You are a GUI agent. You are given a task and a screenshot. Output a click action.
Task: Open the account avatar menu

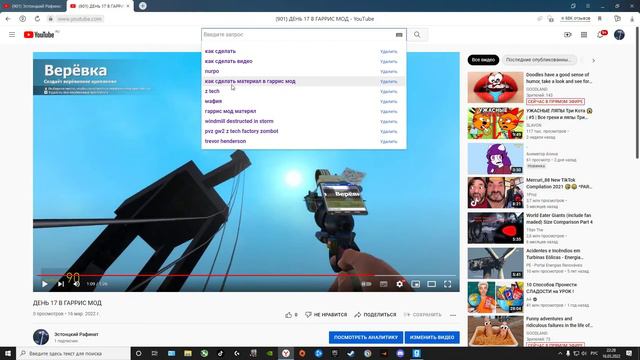point(619,35)
